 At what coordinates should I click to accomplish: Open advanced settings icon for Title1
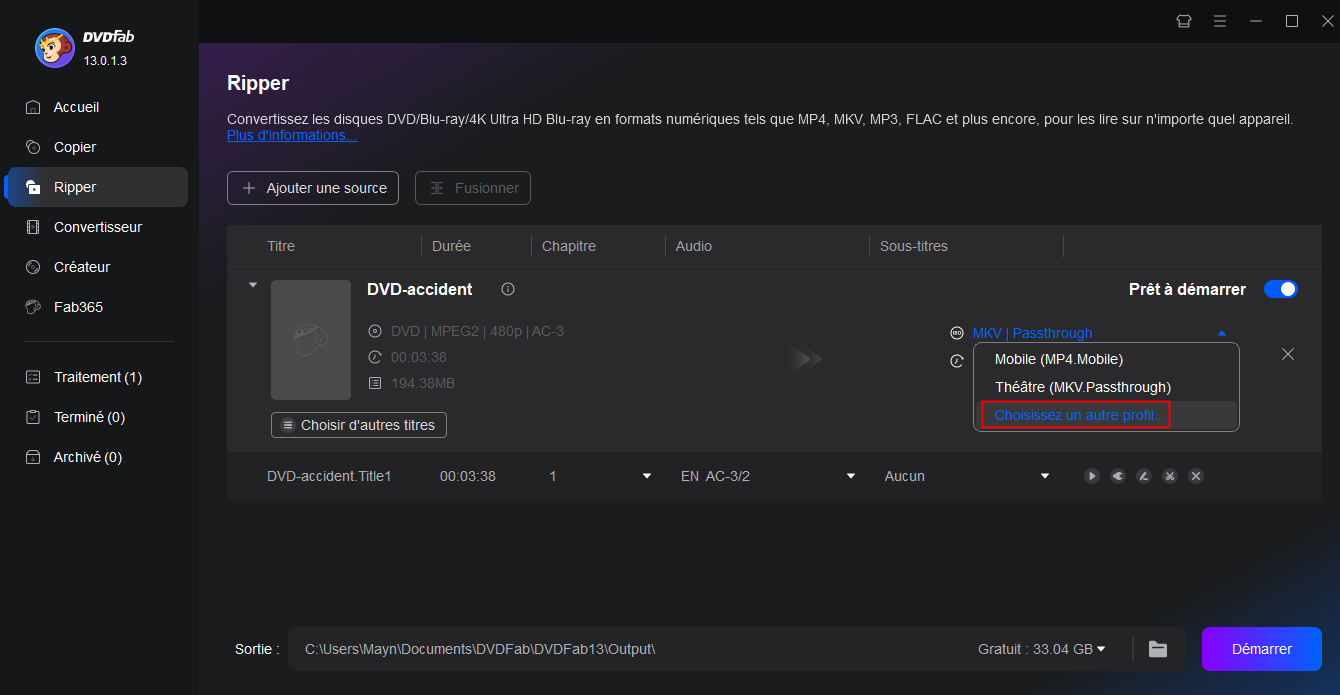(1118, 476)
